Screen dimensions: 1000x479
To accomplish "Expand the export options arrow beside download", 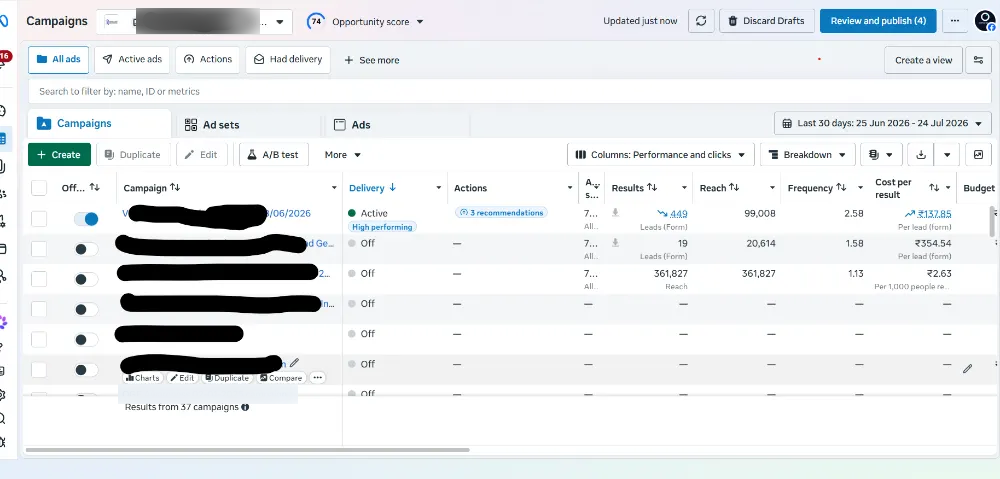I will (947, 154).
